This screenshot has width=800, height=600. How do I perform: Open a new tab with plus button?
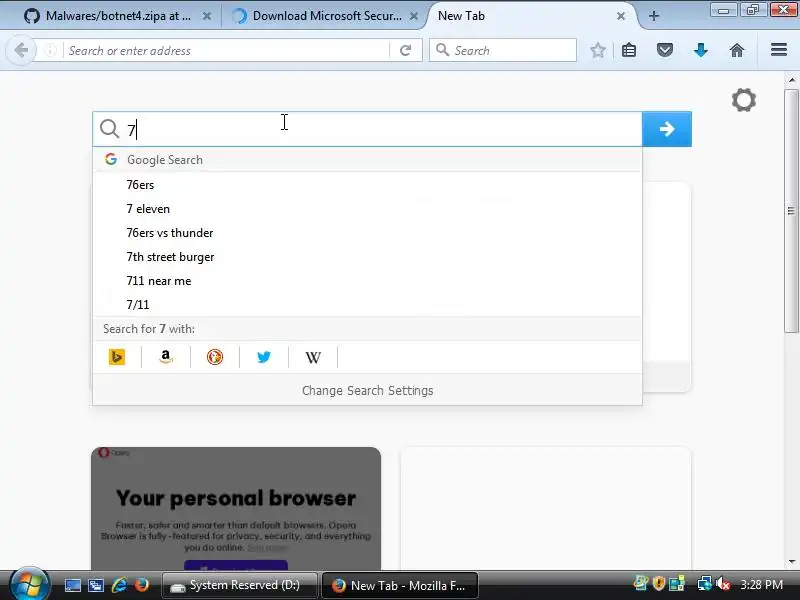(x=654, y=16)
